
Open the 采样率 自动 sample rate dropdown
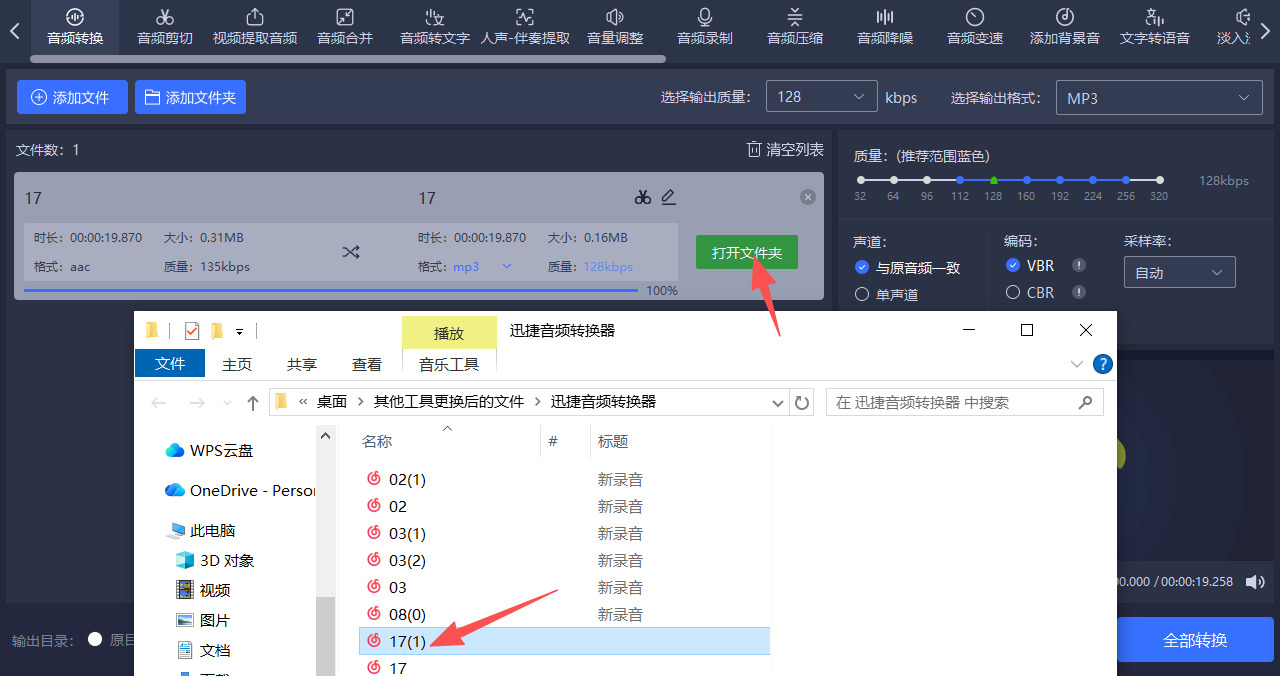pyautogui.click(x=1179, y=271)
